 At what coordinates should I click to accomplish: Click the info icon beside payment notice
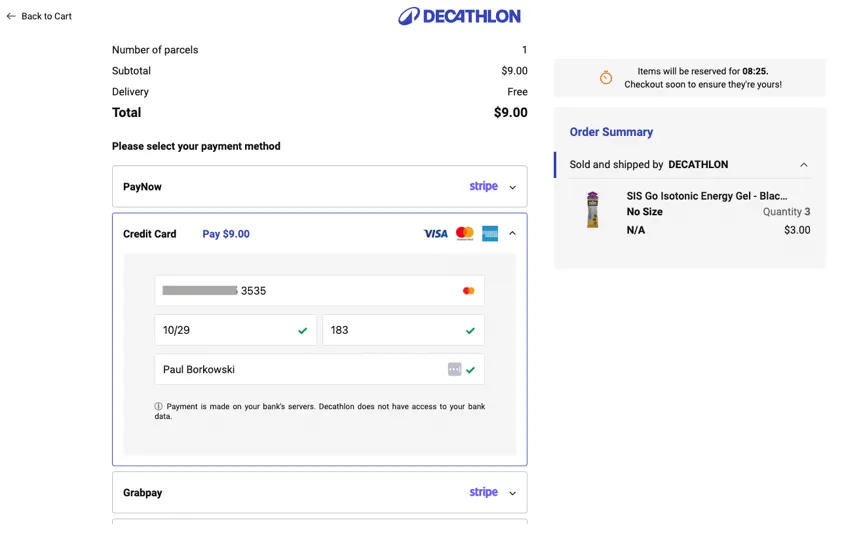point(158,407)
